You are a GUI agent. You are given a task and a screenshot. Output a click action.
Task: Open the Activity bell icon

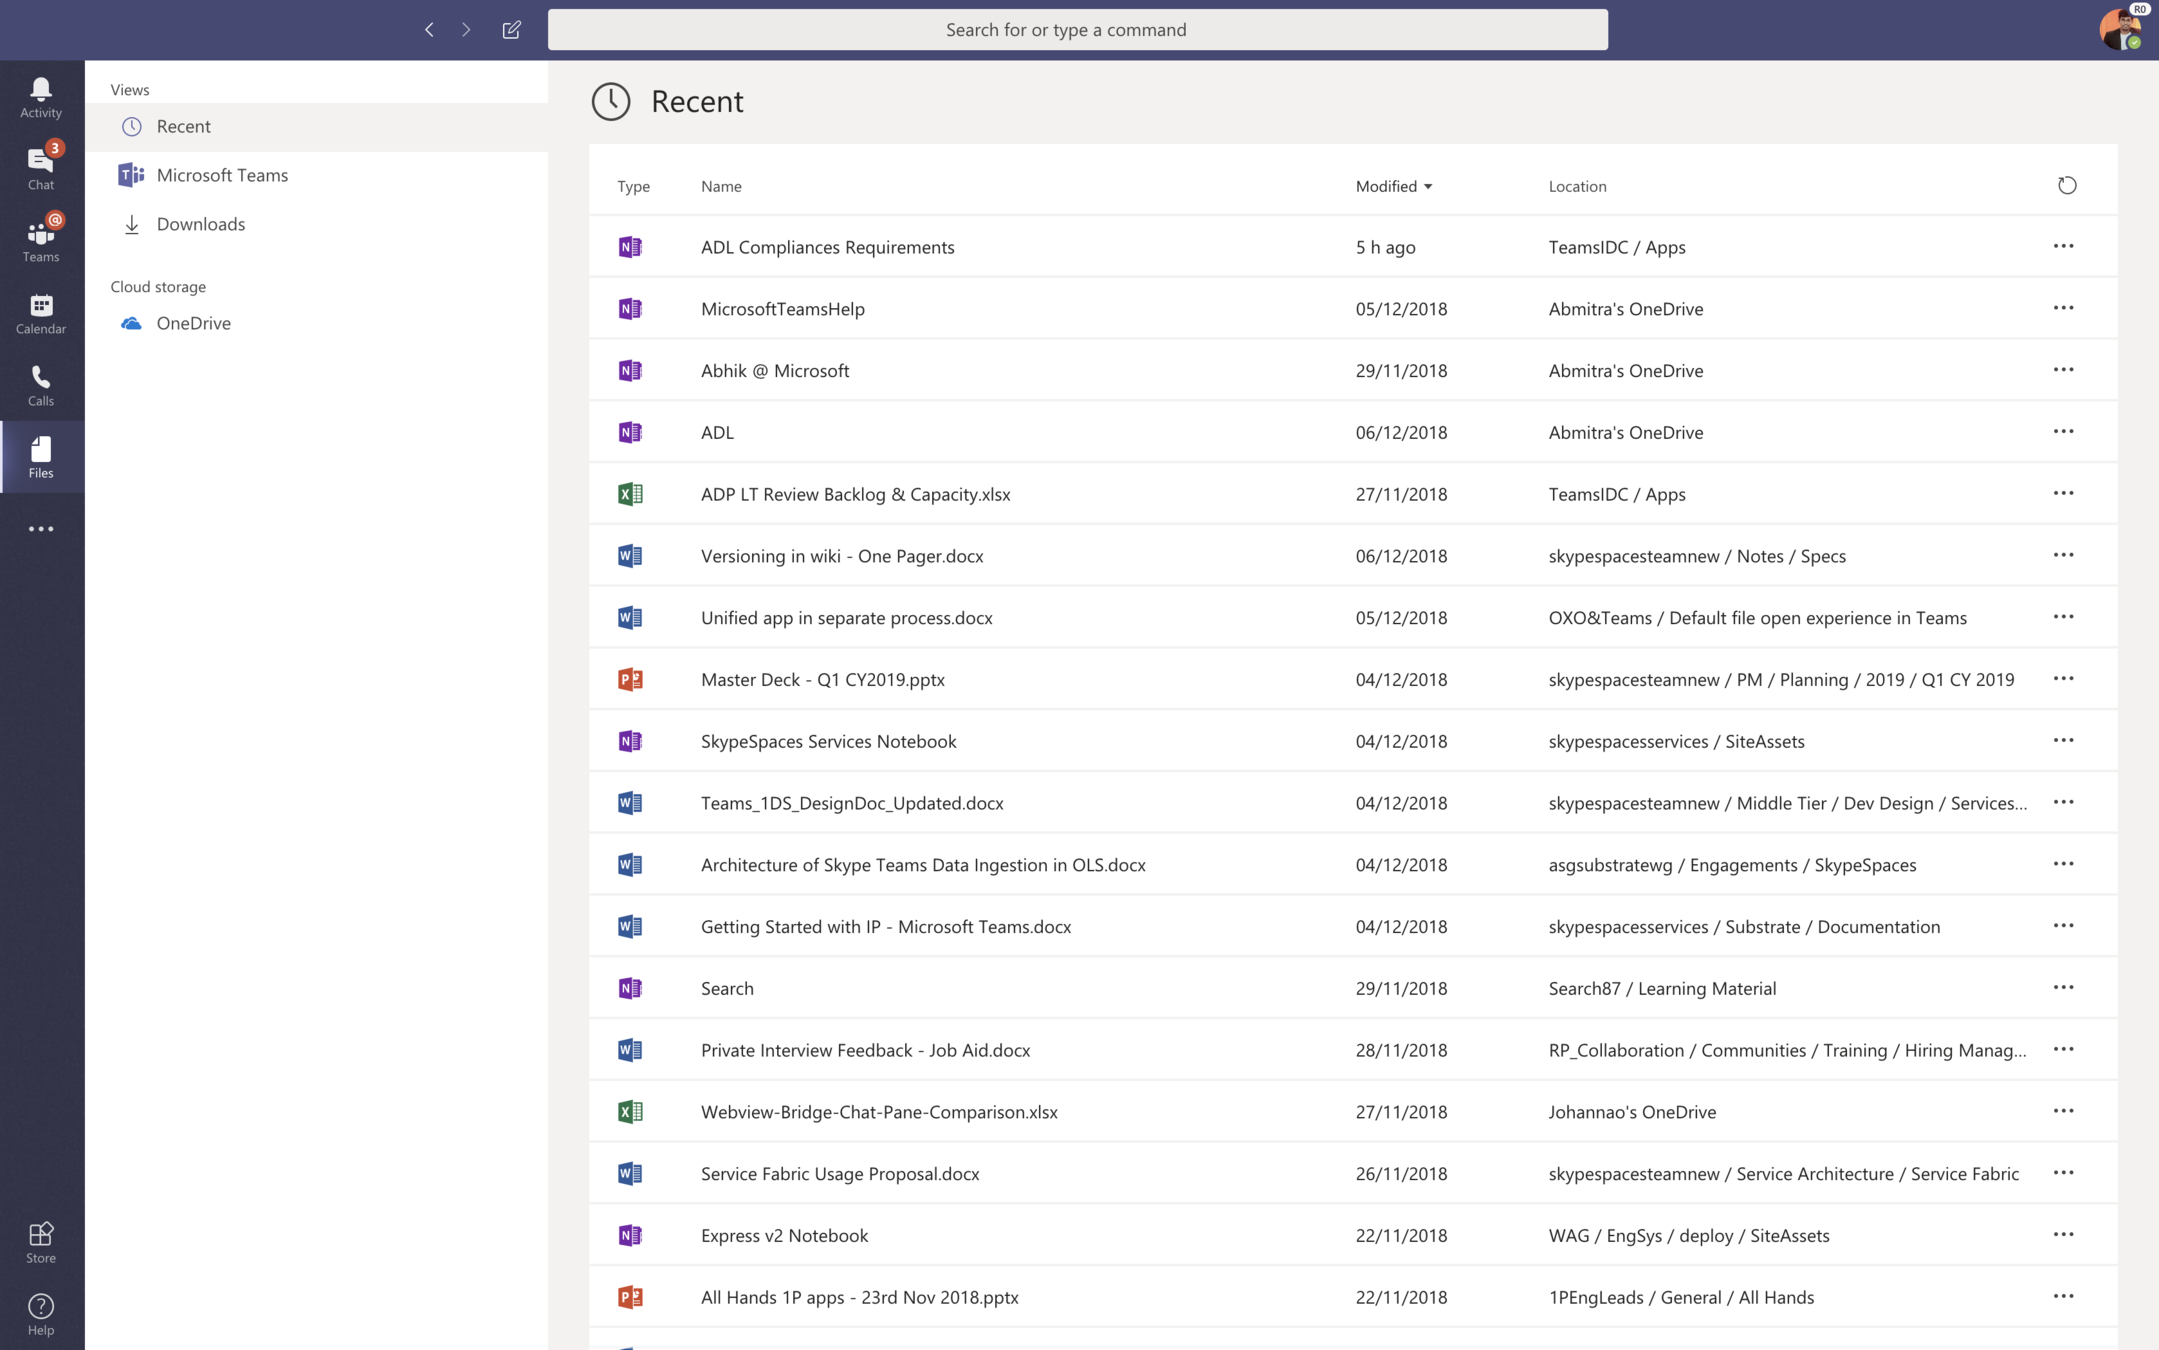click(41, 97)
